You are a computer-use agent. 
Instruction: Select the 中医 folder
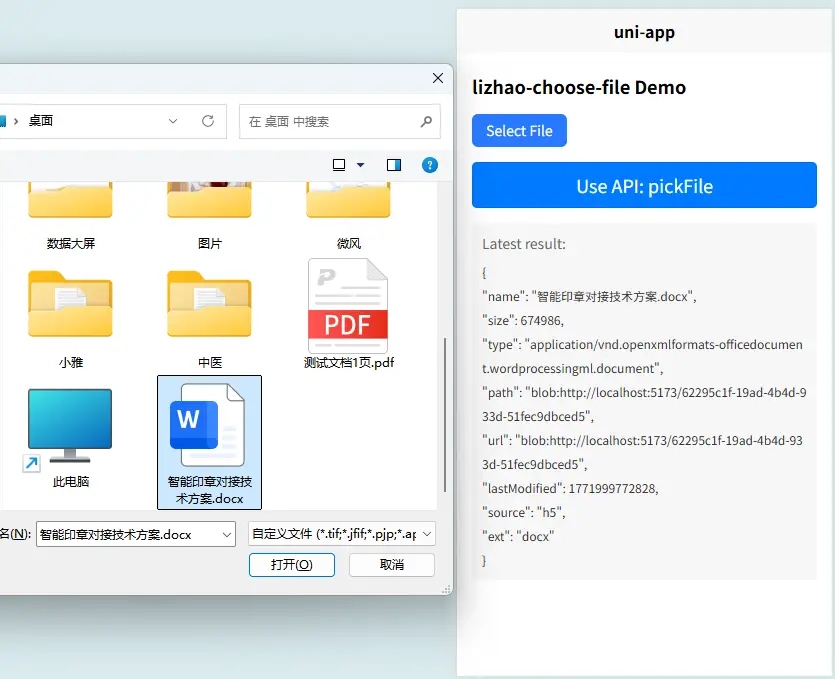(x=209, y=306)
